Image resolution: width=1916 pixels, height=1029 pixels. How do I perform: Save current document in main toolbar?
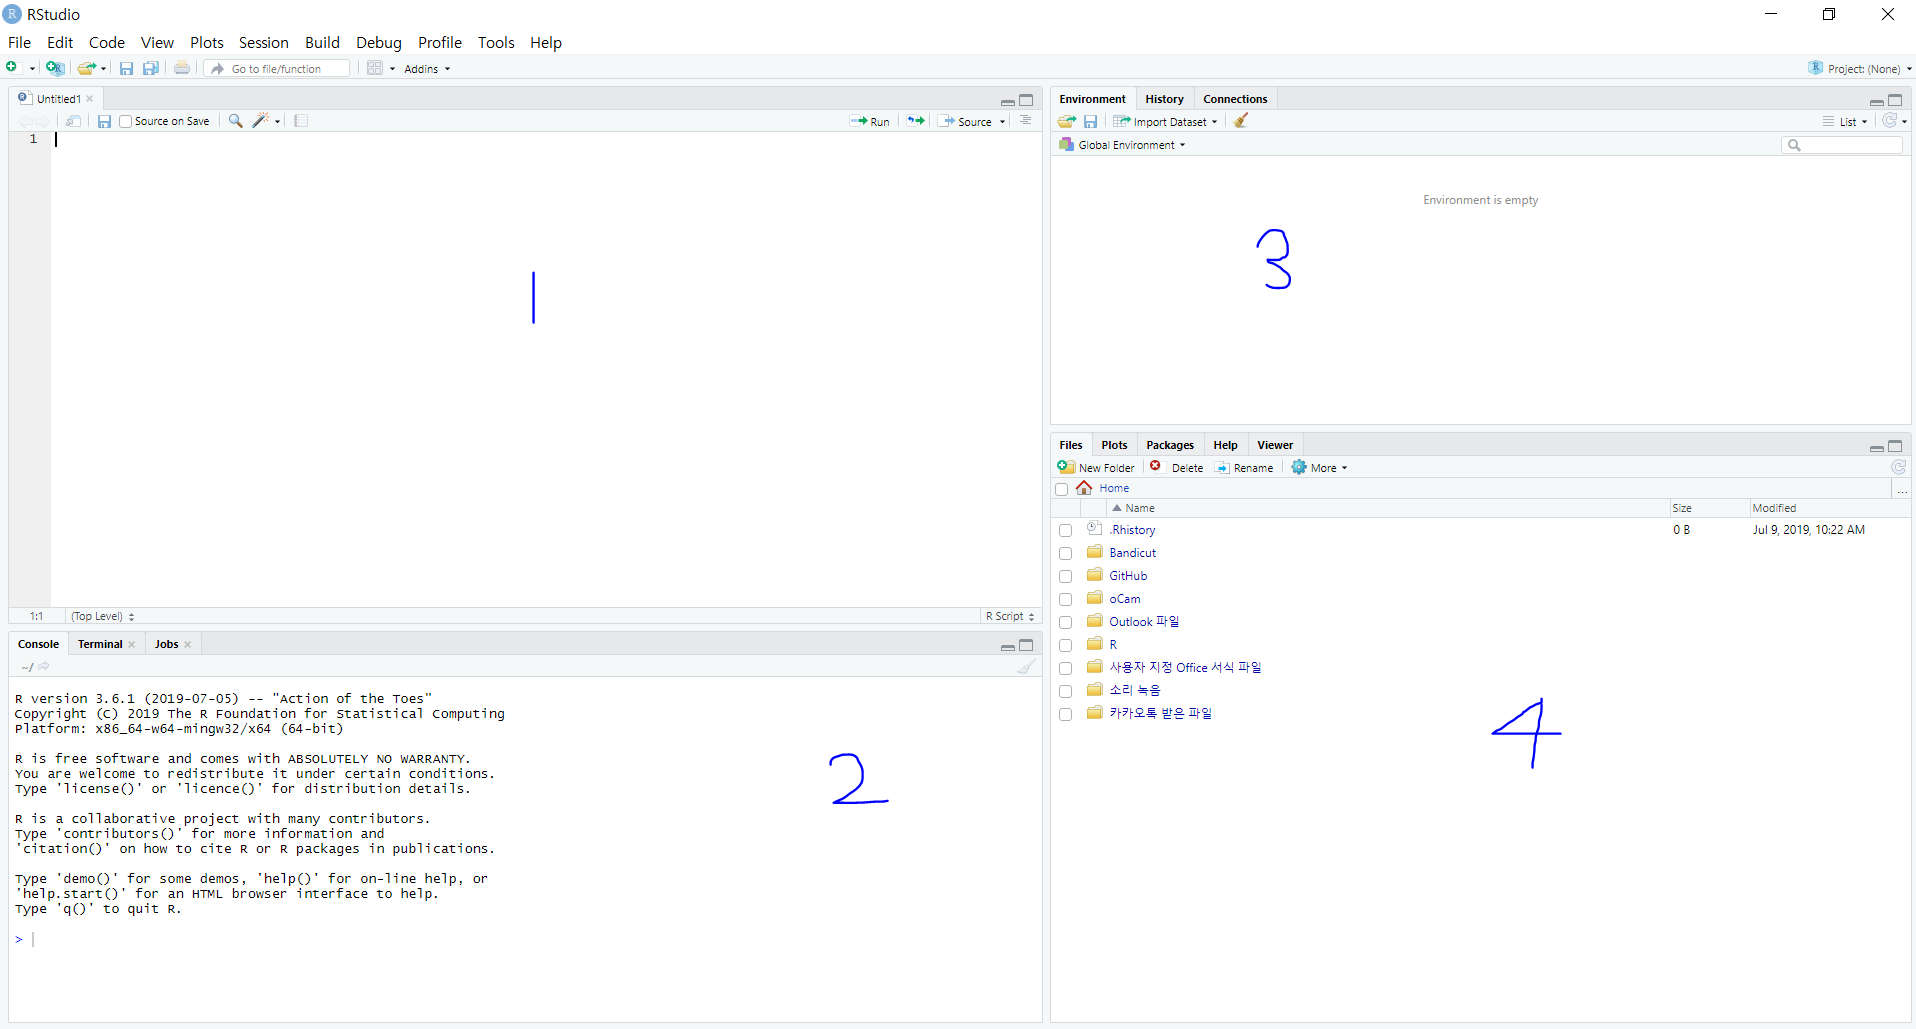[126, 68]
